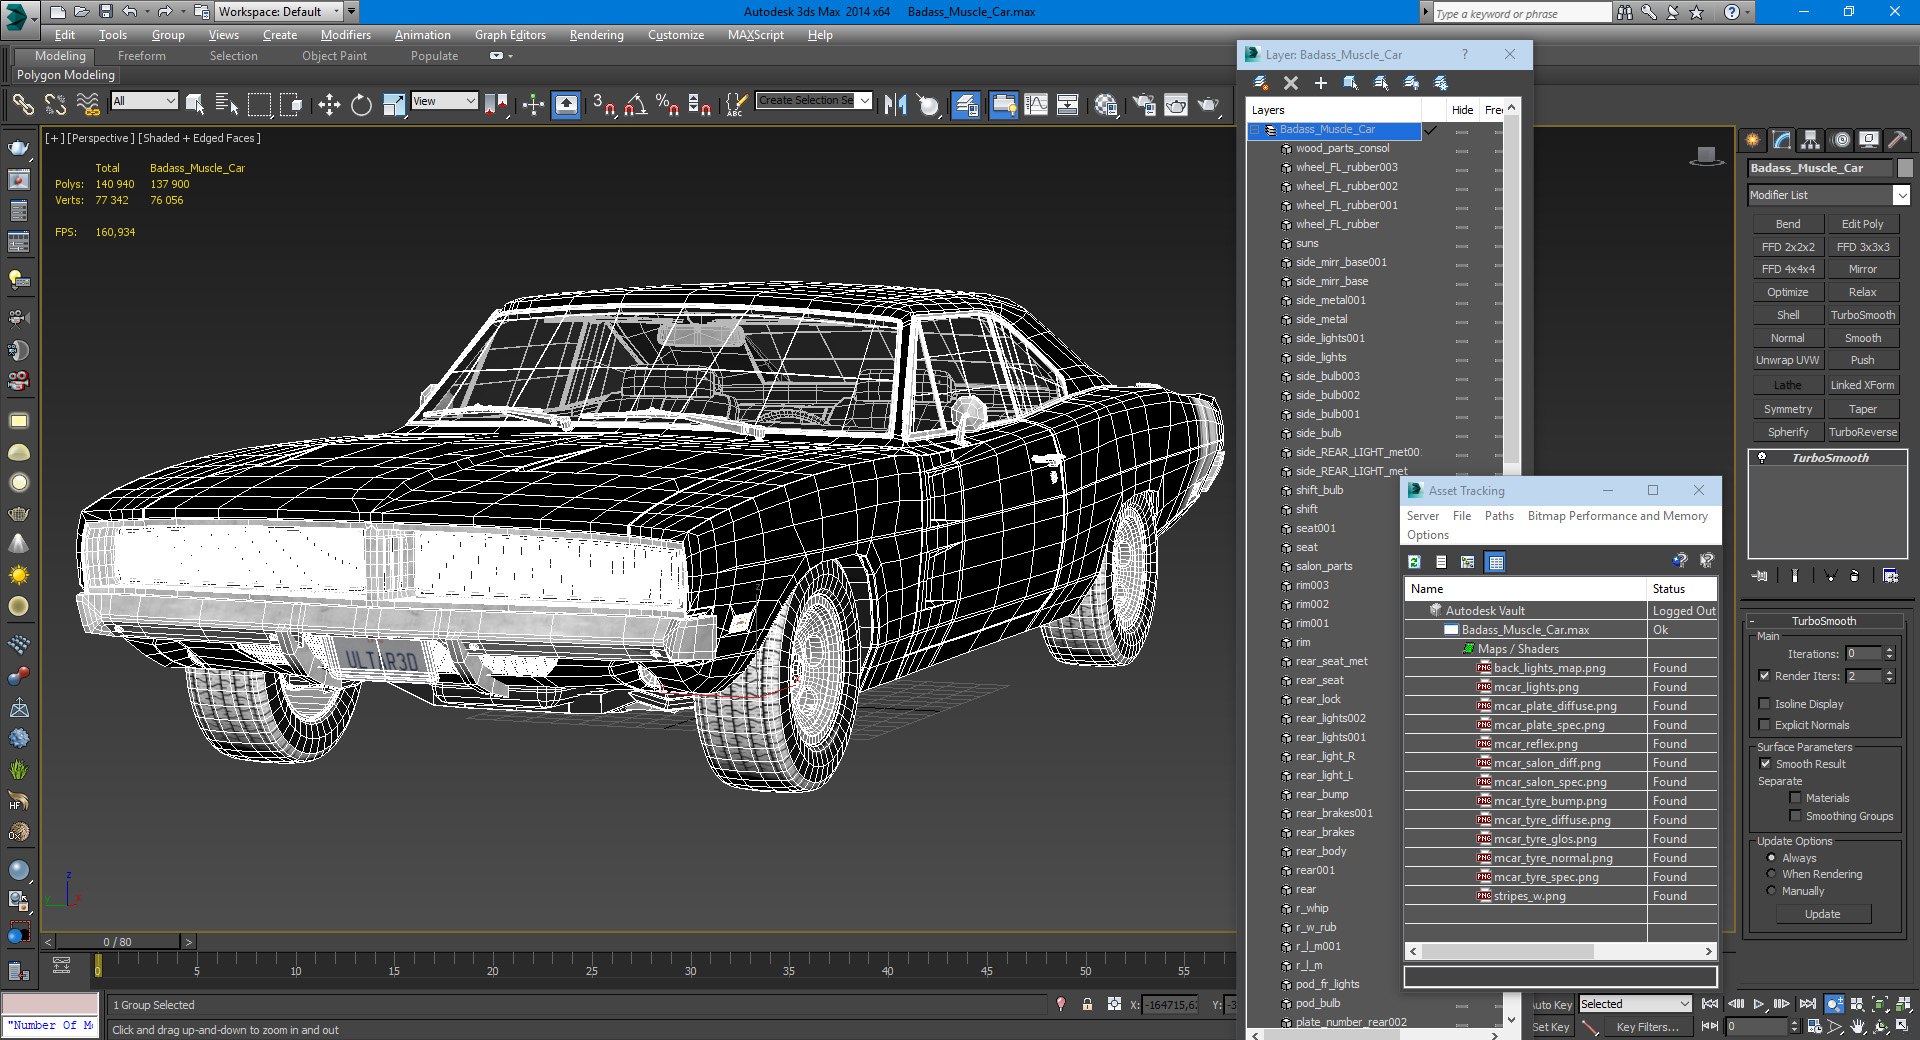The image size is (1920, 1040).
Task: Open the Material Editor icon
Action: coord(1105,104)
